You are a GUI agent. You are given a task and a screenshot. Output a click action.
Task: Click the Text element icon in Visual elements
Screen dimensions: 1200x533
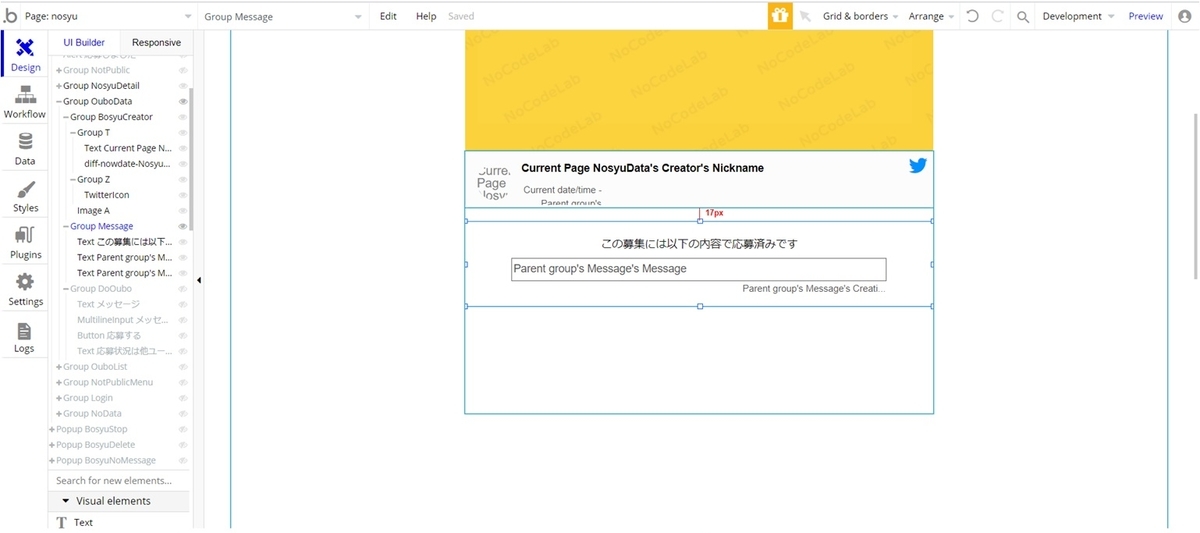click(x=62, y=522)
